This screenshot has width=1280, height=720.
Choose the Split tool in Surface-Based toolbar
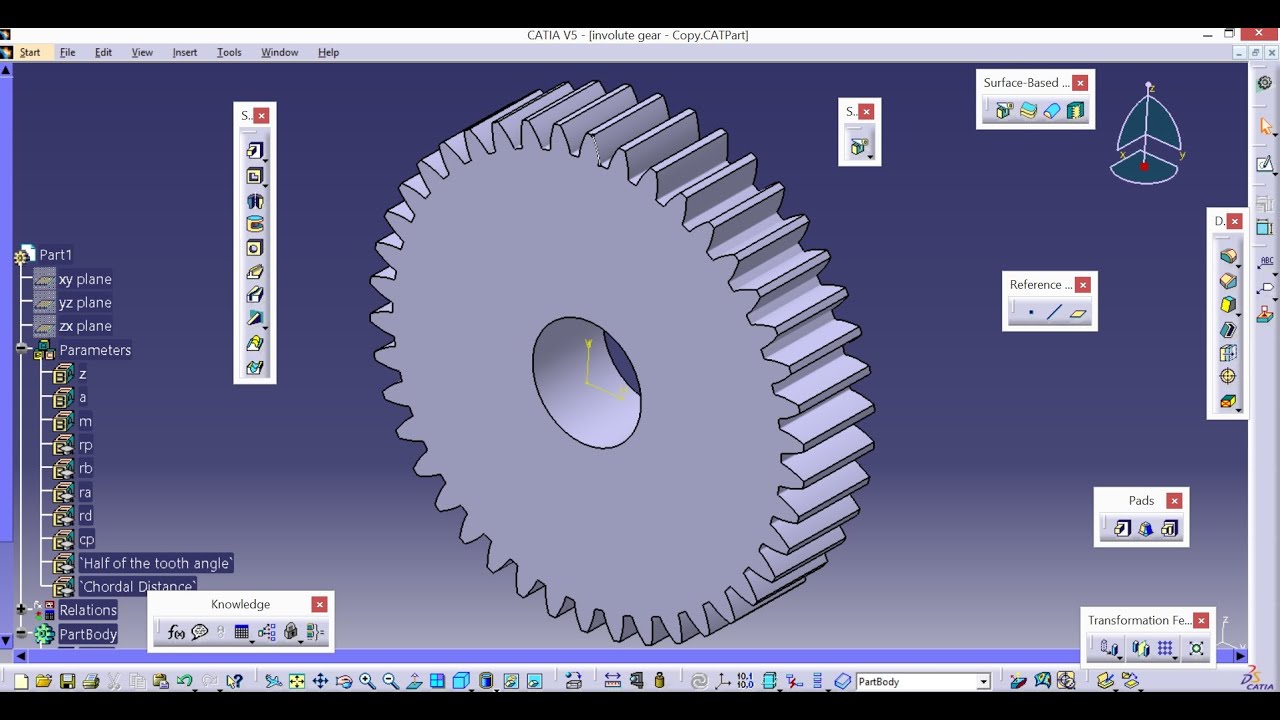tap(1004, 111)
